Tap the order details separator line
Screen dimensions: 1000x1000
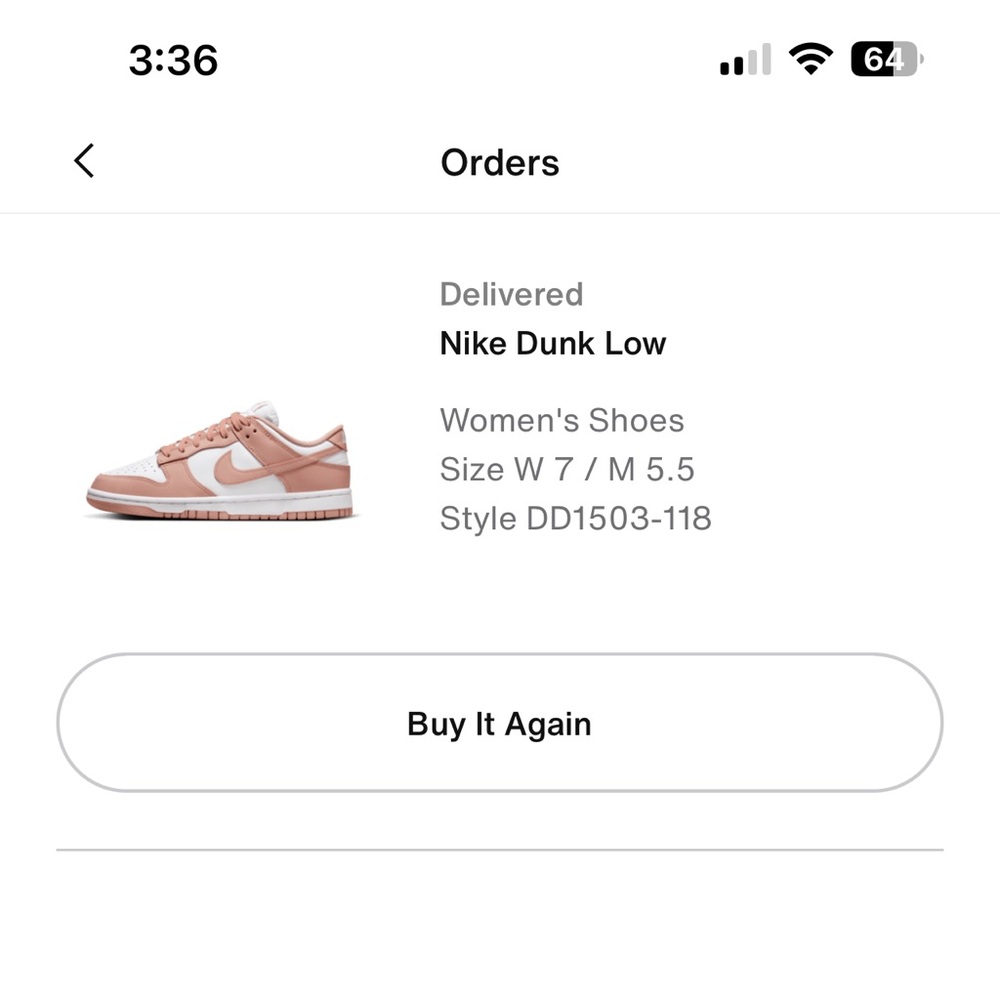500,850
